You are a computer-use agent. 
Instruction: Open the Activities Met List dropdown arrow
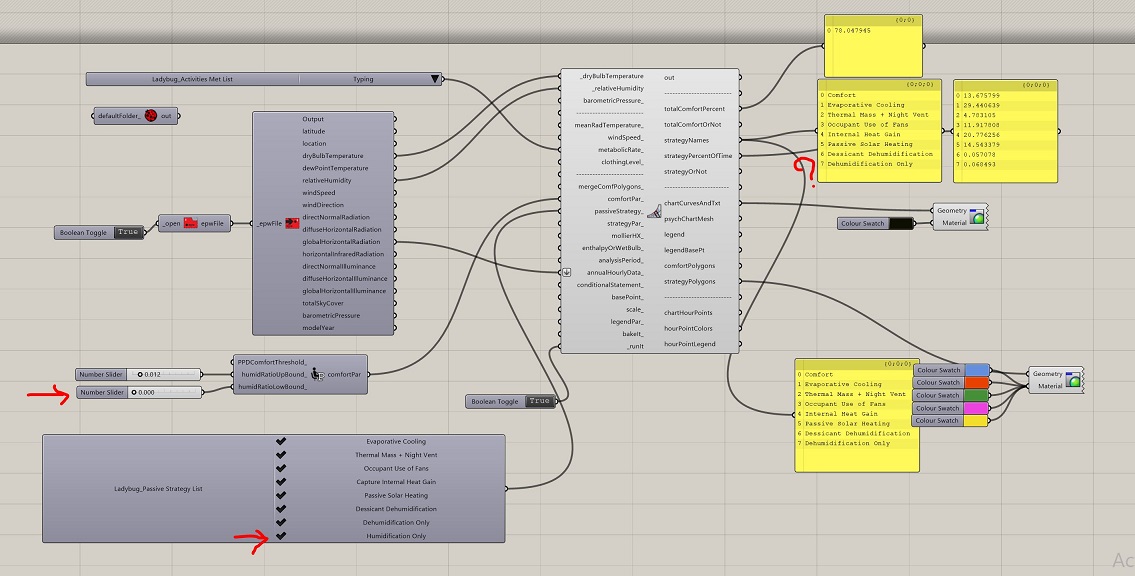[x=435, y=79]
